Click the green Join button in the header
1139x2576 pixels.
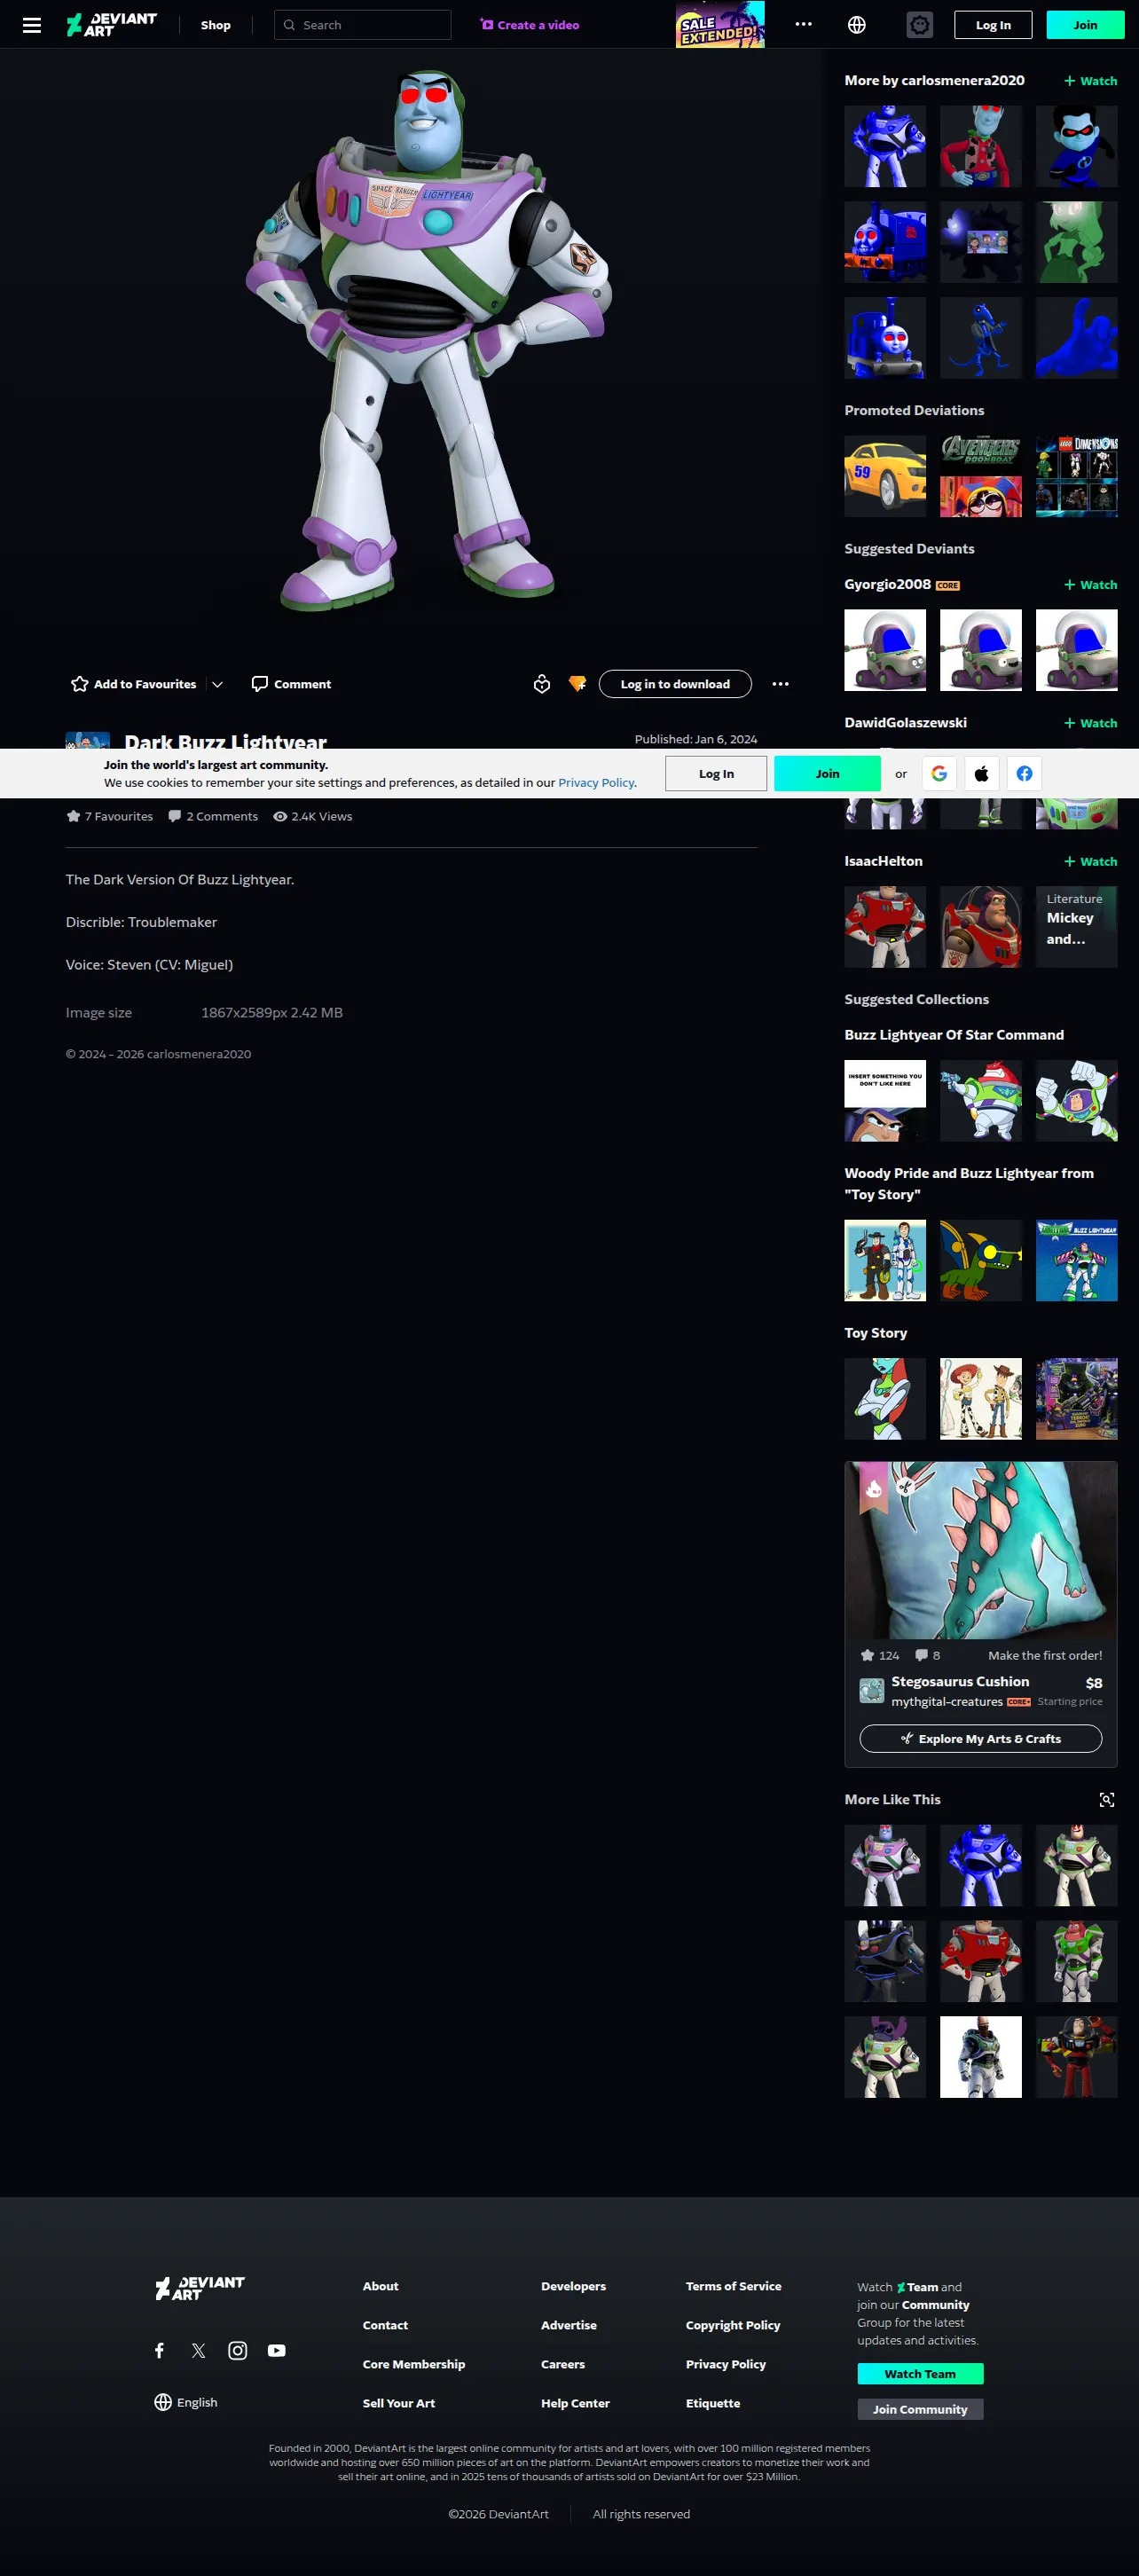1086,25
